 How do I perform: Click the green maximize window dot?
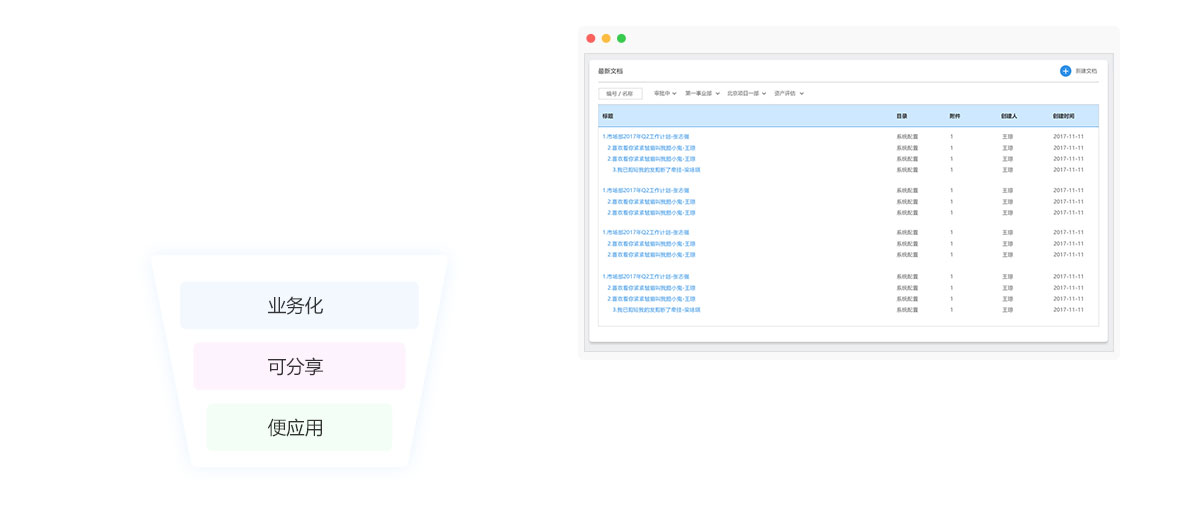tap(621, 39)
